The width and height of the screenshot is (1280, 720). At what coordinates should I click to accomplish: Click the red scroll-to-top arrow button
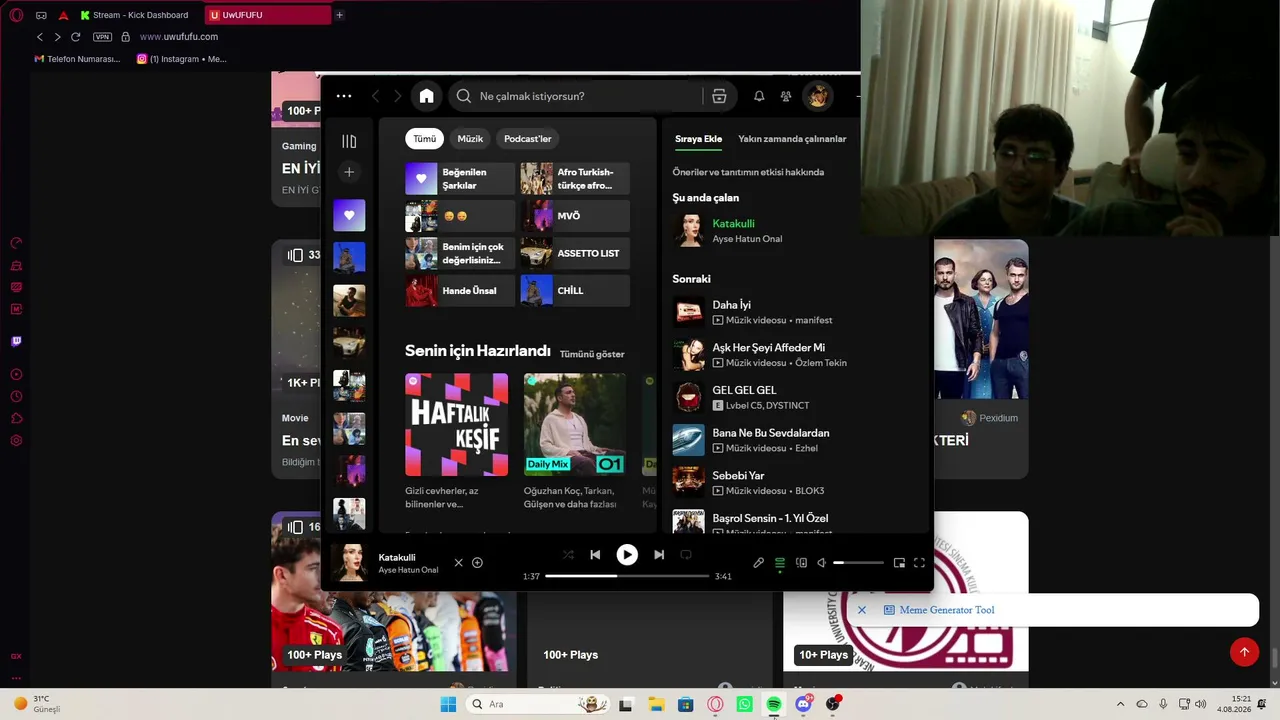[x=1244, y=652]
